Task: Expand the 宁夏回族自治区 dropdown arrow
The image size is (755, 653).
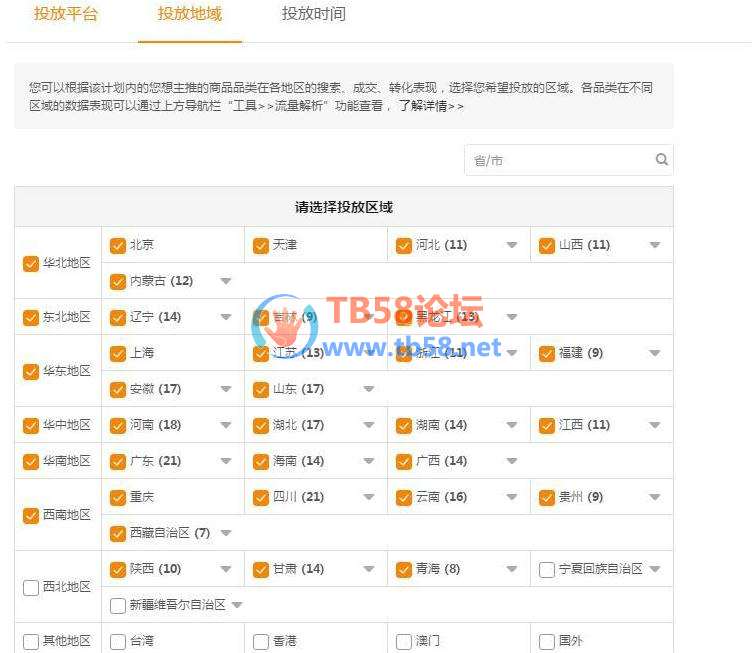Action: pyautogui.click(x=655, y=570)
